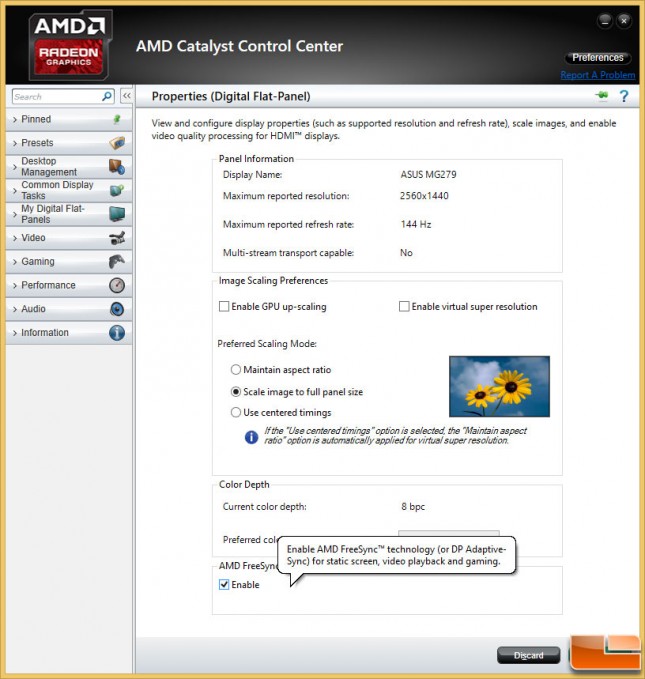Click the ASUS MG279 display name value
Screen dimensions: 645x679
(428, 175)
